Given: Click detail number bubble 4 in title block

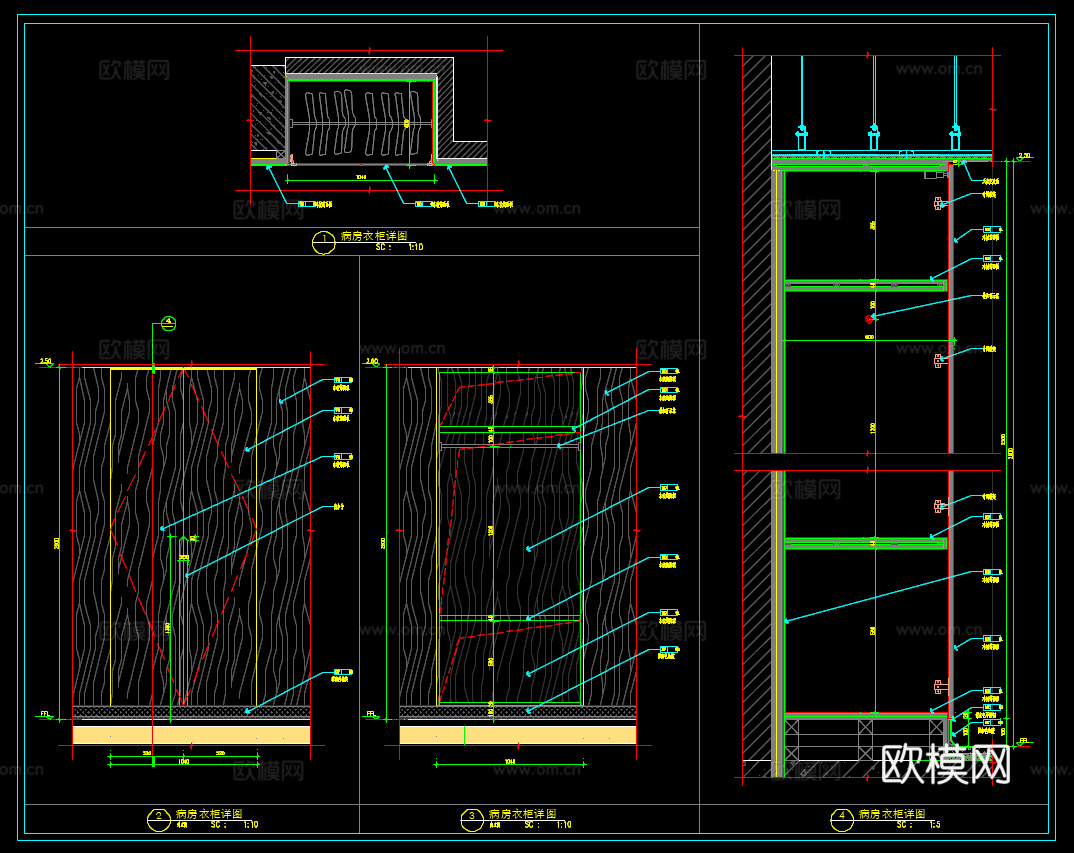Looking at the screenshot, I should tap(842, 819).
